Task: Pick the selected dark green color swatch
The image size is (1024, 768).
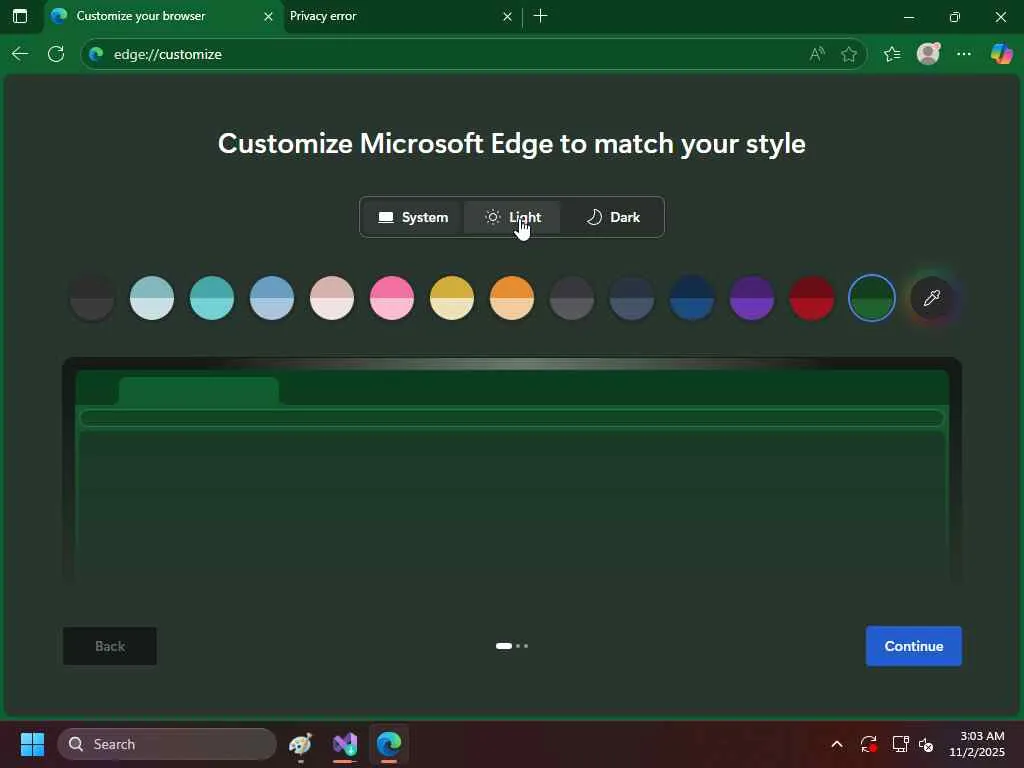Action: point(872,298)
